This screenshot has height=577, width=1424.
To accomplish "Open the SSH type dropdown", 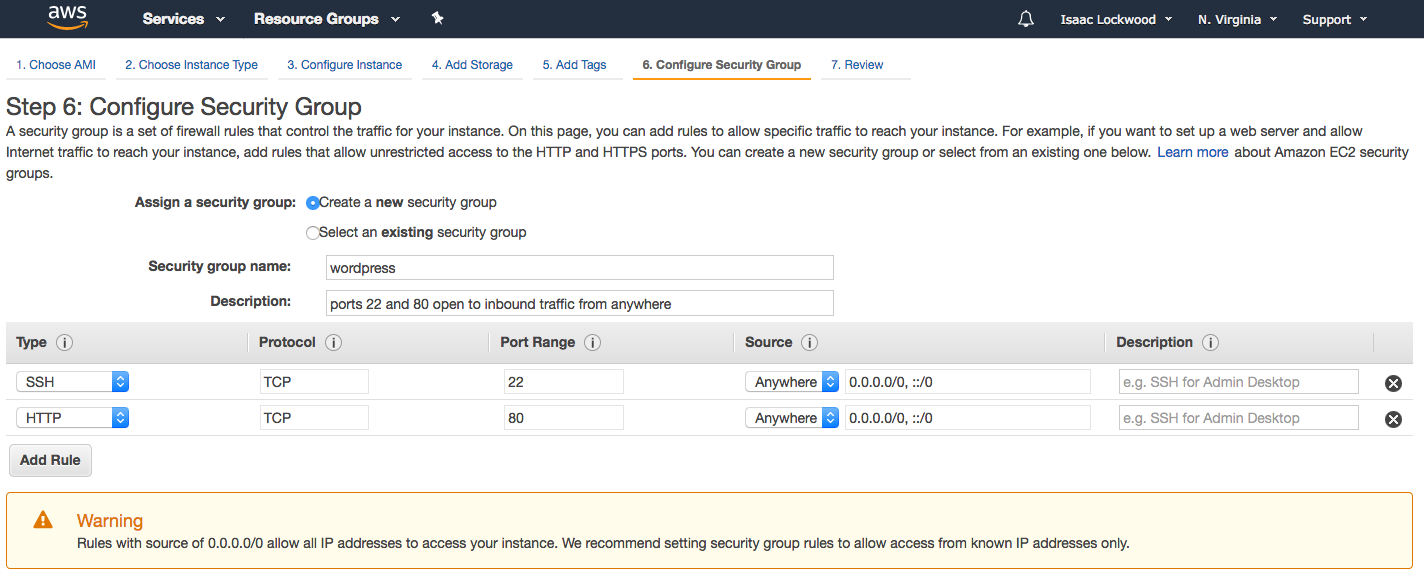I will point(72,382).
